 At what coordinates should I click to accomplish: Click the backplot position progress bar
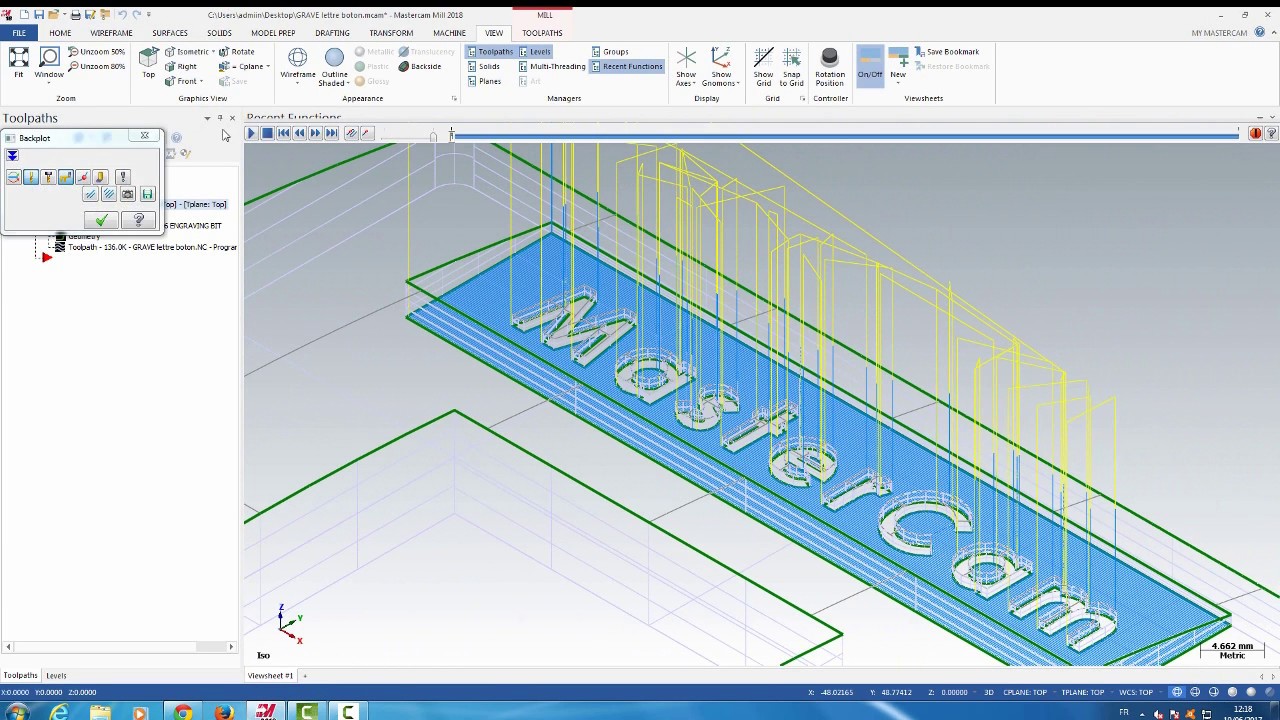(845, 134)
